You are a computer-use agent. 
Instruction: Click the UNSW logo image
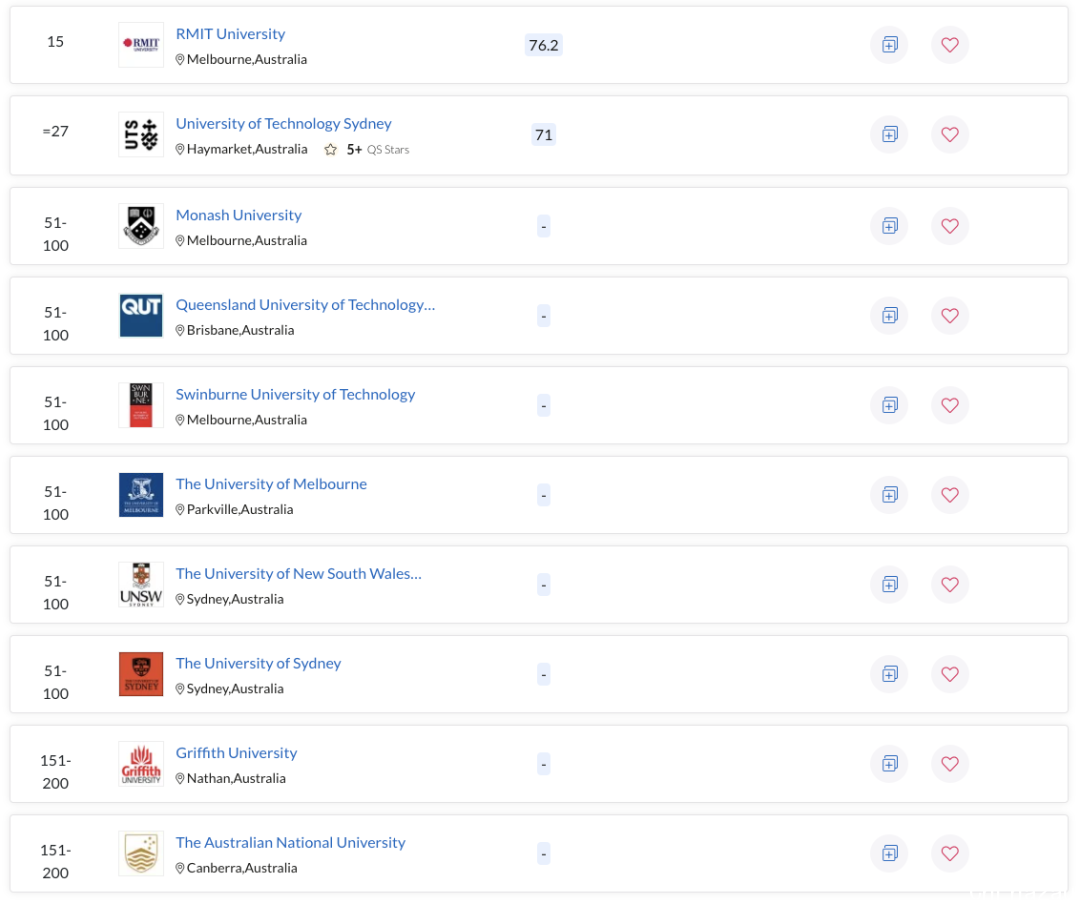tap(141, 584)
